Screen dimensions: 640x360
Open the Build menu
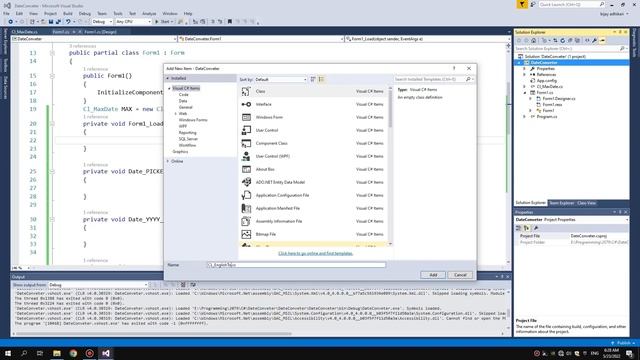[68, 13]
